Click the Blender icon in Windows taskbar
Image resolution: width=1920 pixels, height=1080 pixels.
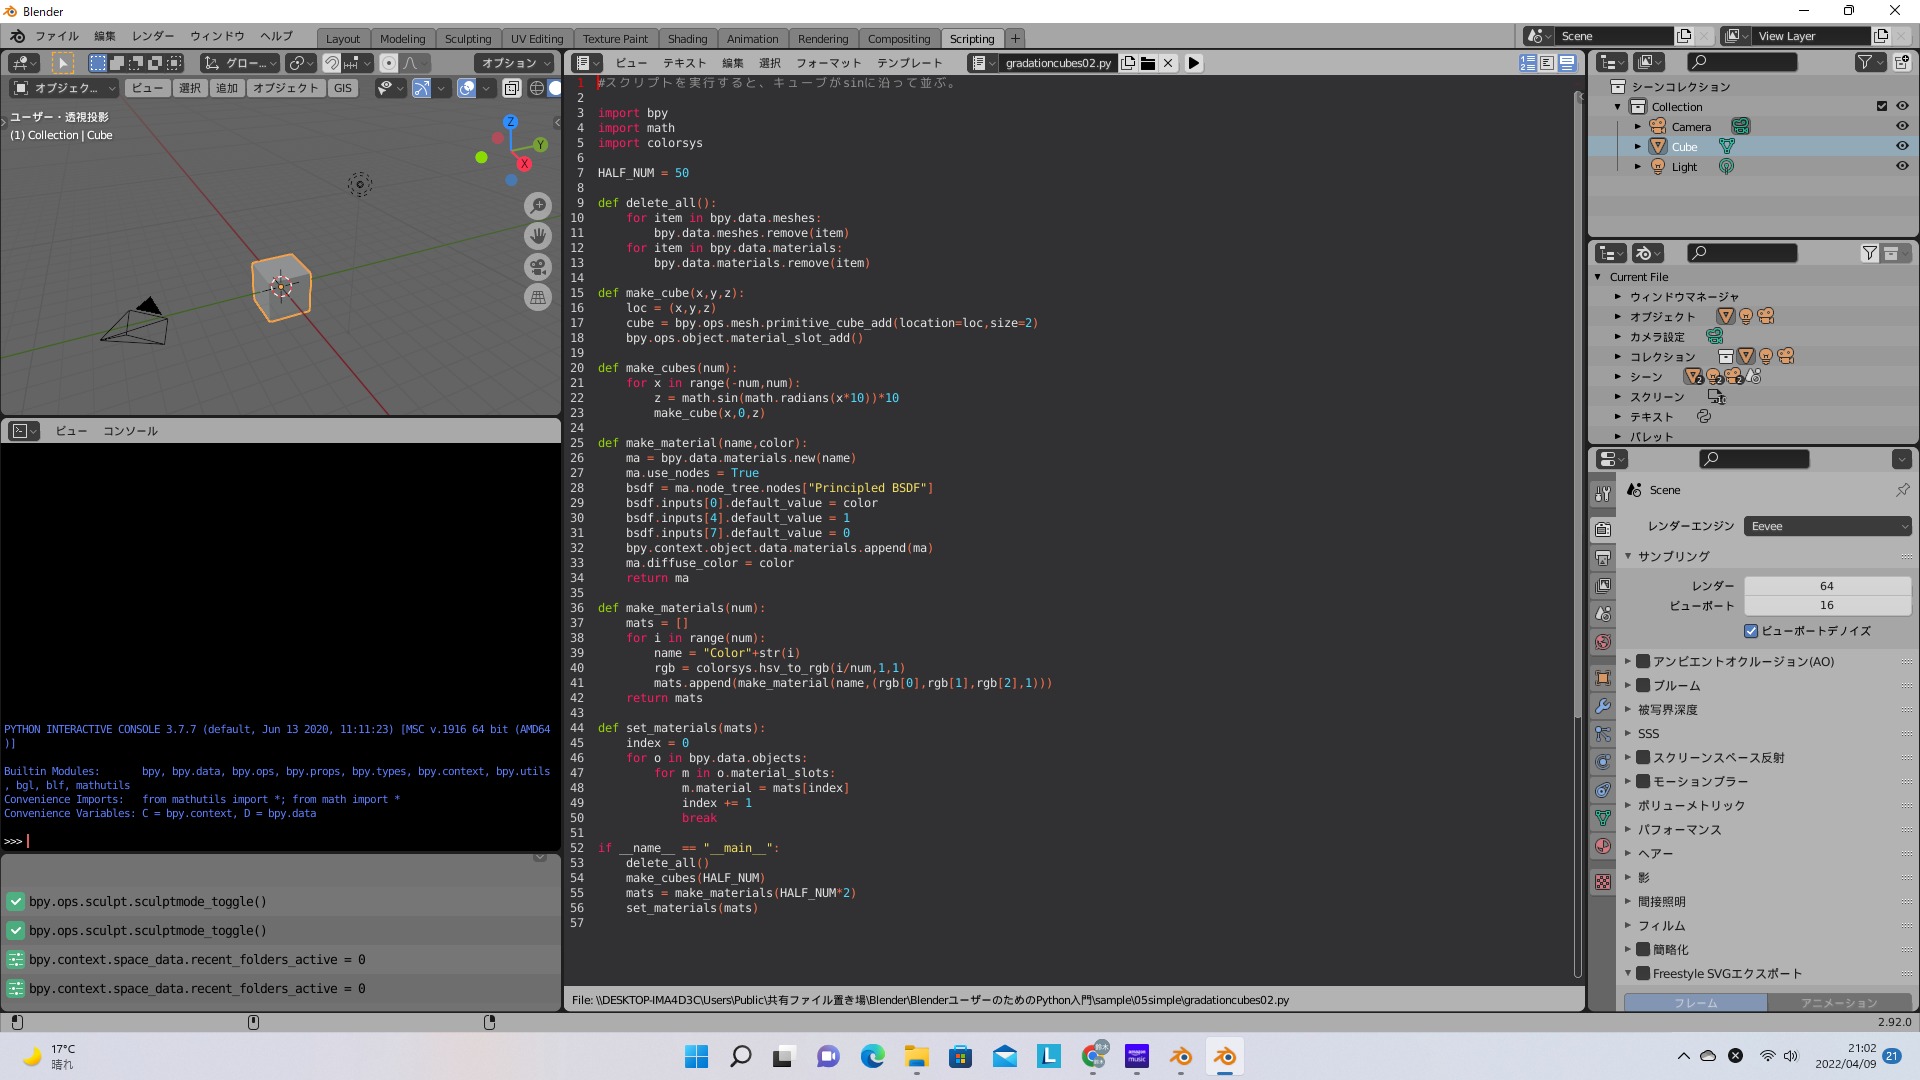1225,1057
